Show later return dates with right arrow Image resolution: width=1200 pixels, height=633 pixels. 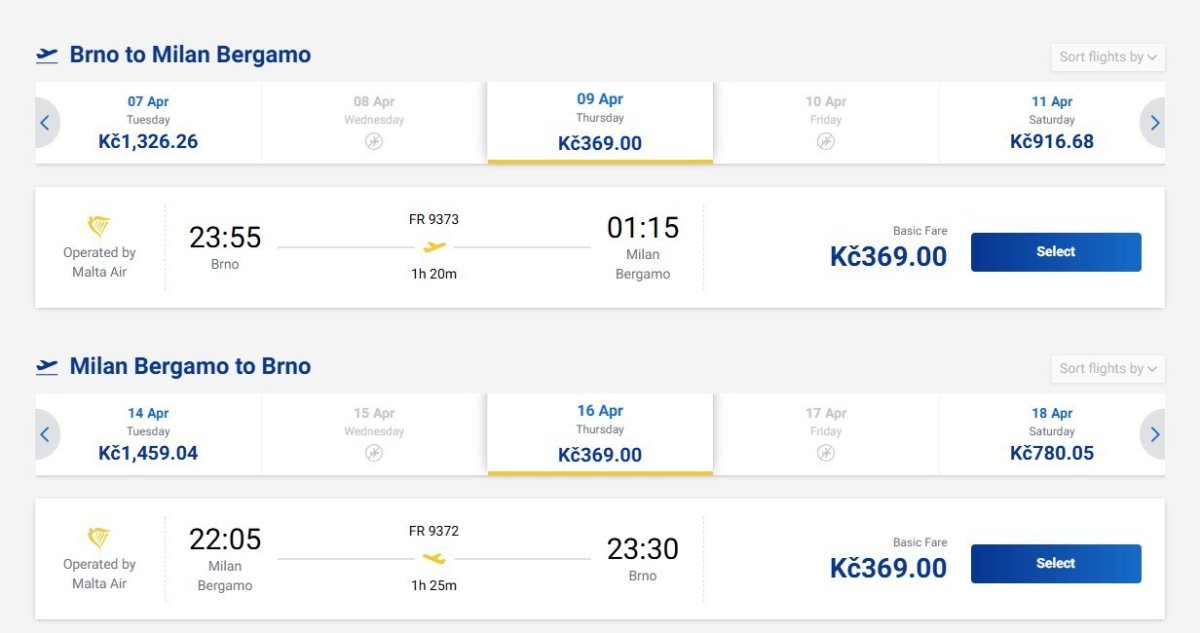1154,435
